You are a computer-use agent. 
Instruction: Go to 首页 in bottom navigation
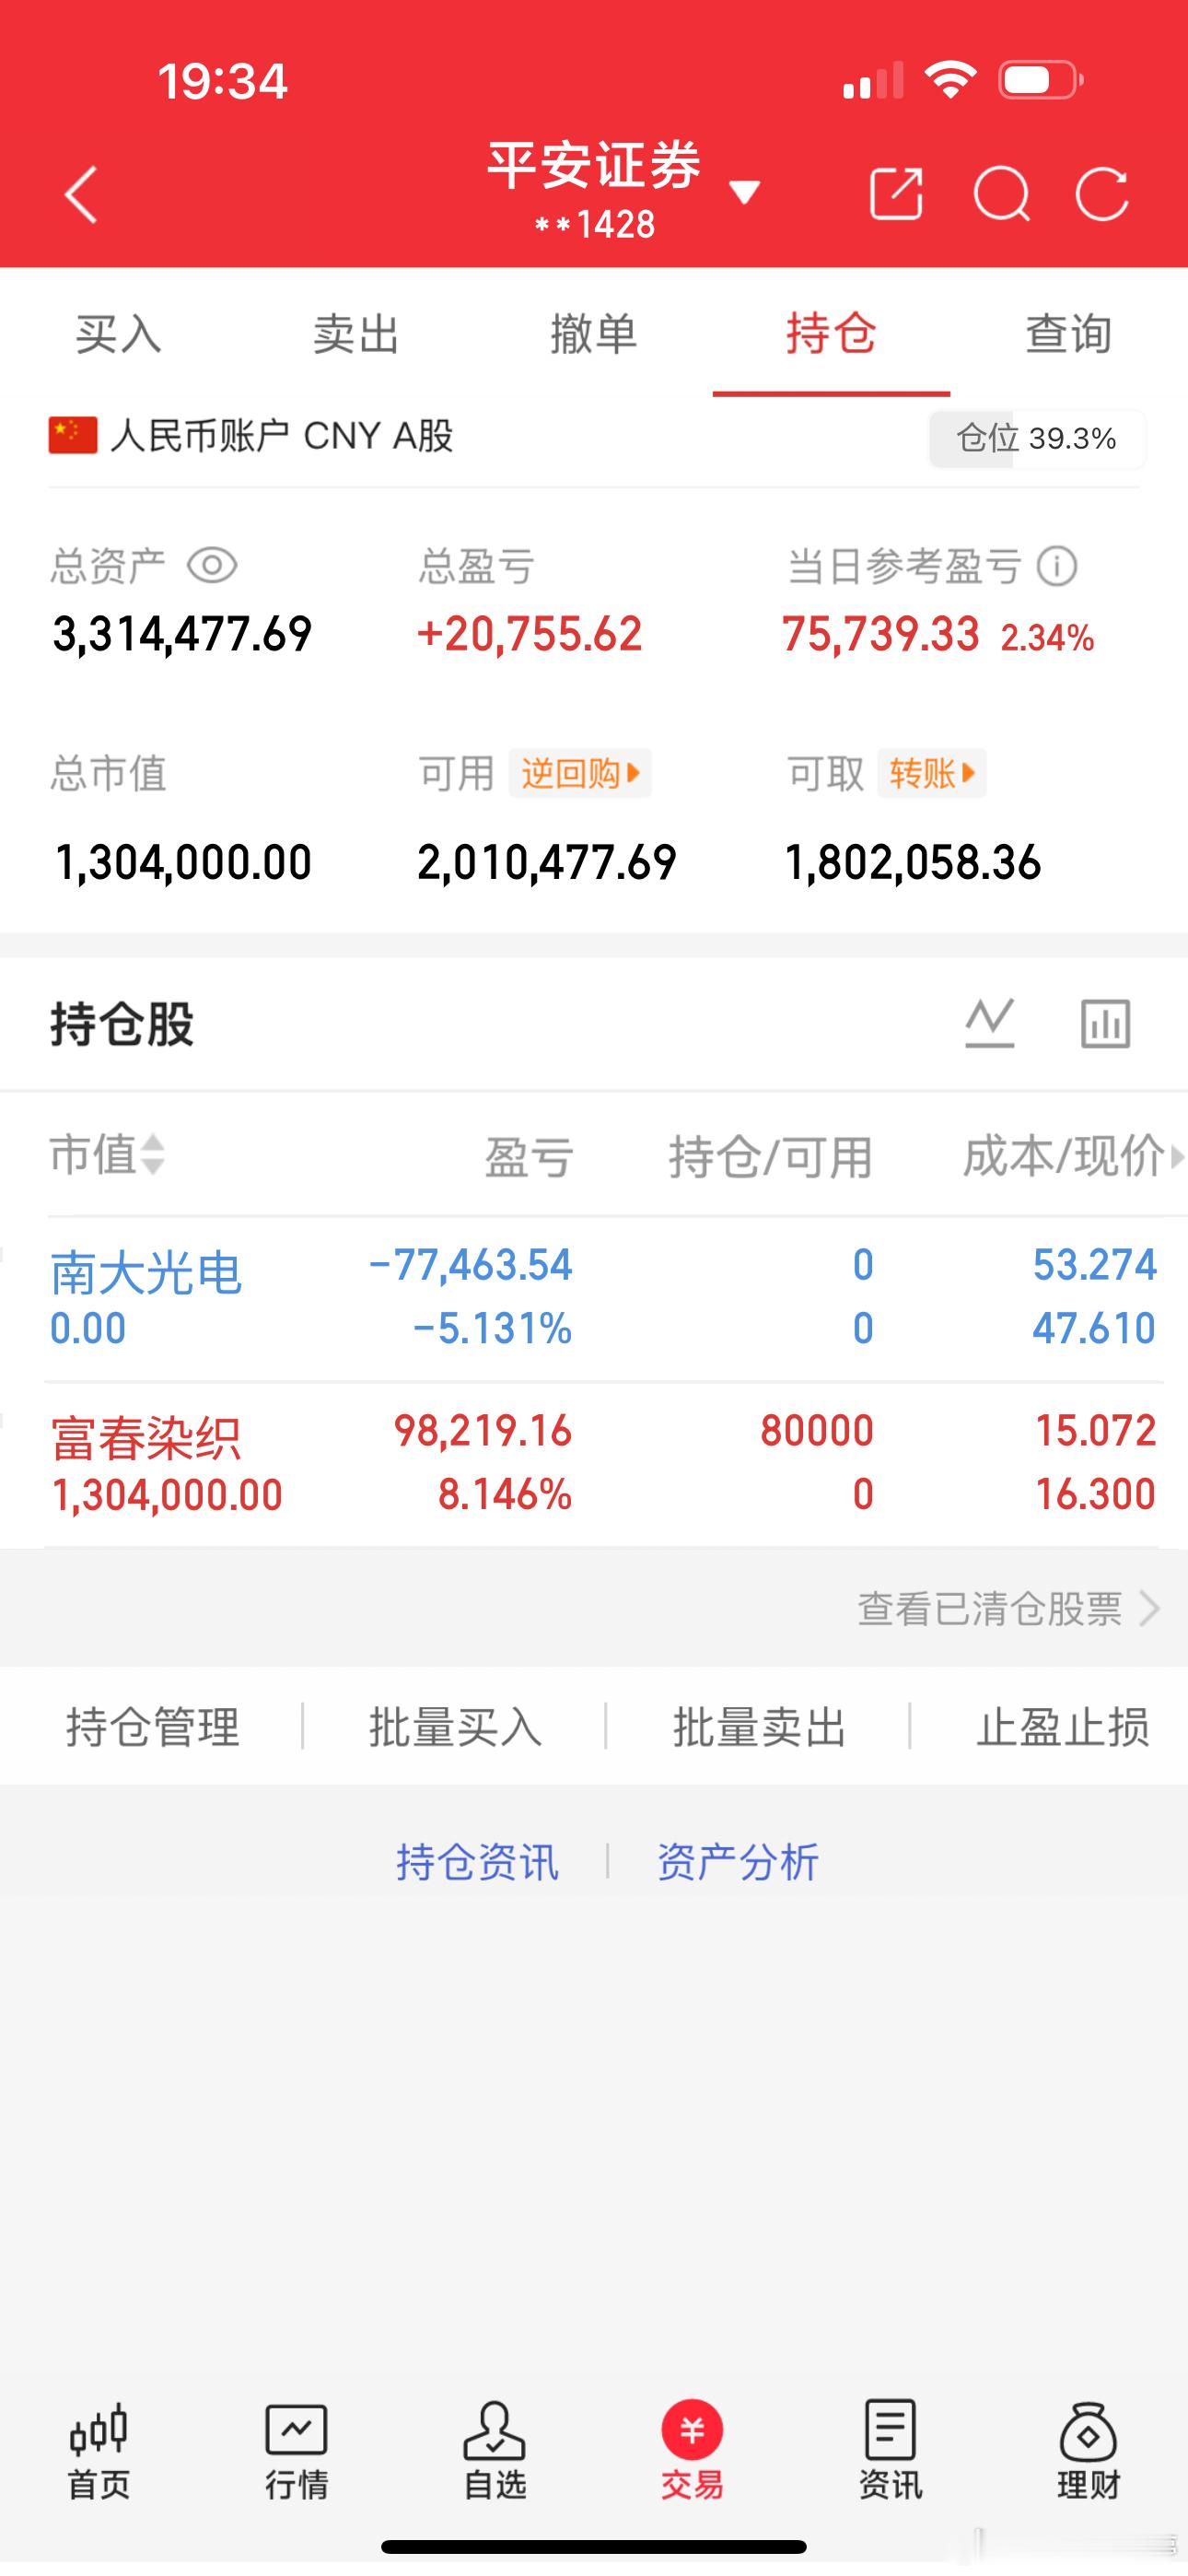98,2451
